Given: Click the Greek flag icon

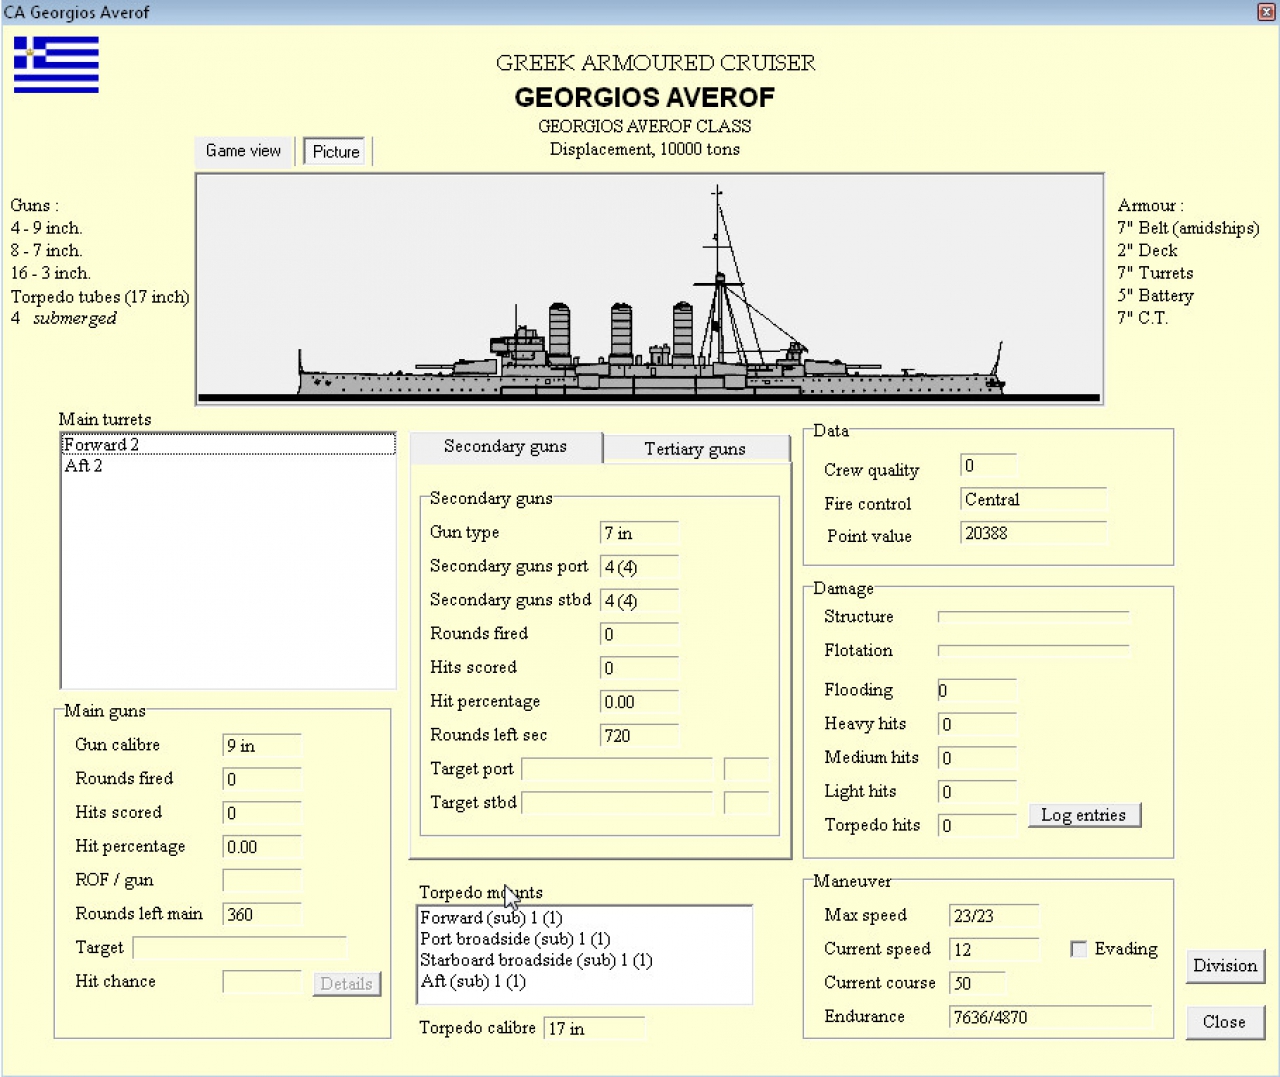Looking at the screenshot, I should click(x=56, y=65).
